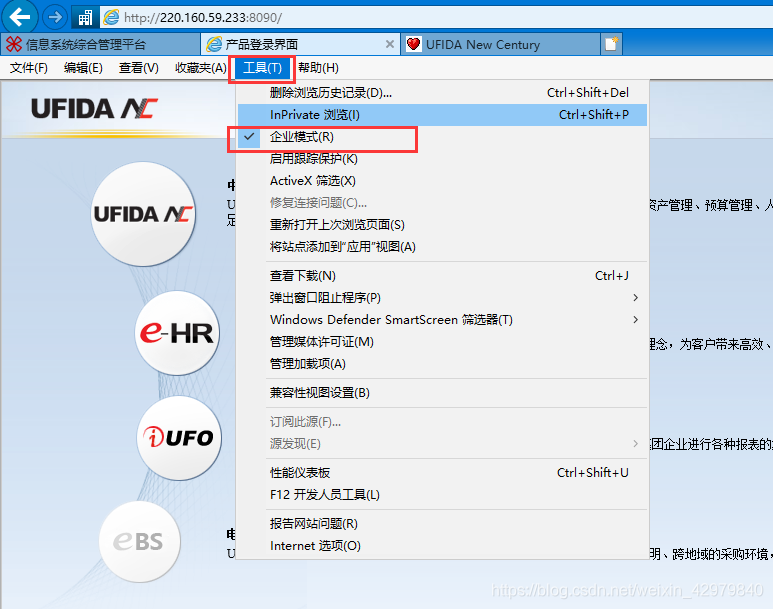Click the iUFO round product button
The height and width of the screenshot is (609, 773).
pos(179,438)
